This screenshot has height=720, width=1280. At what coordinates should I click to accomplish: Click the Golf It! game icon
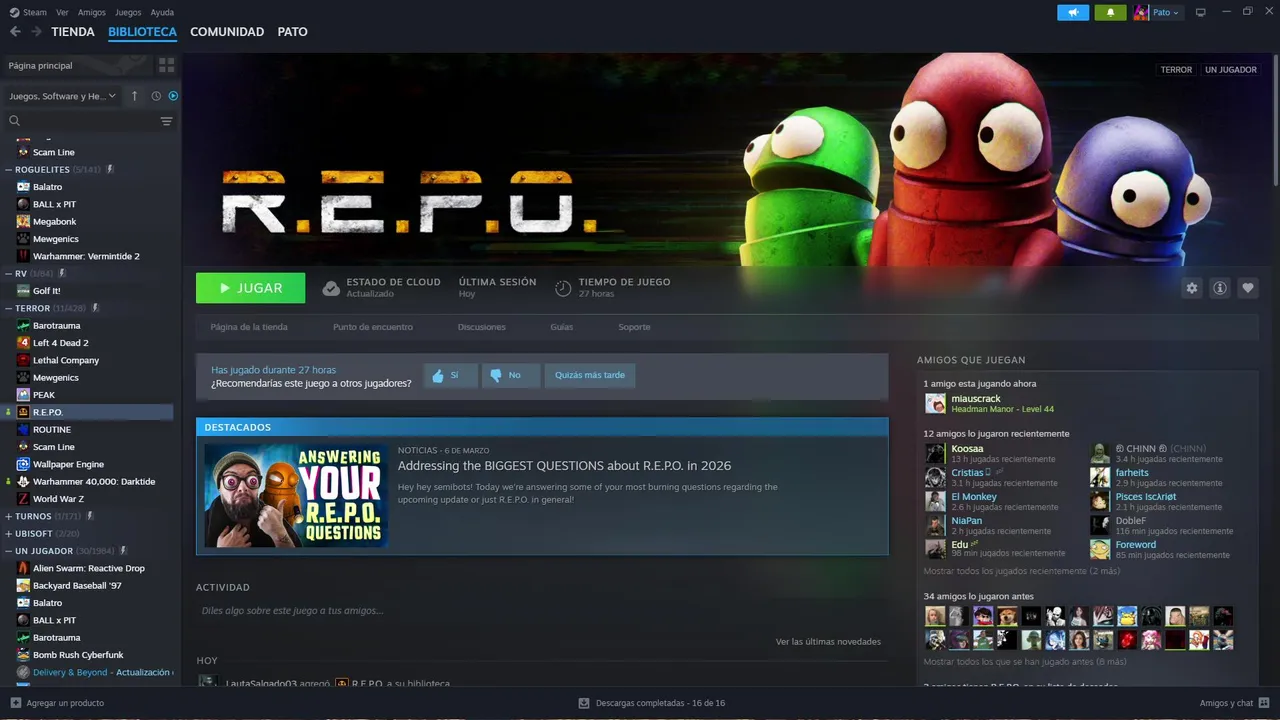[23, 291]
